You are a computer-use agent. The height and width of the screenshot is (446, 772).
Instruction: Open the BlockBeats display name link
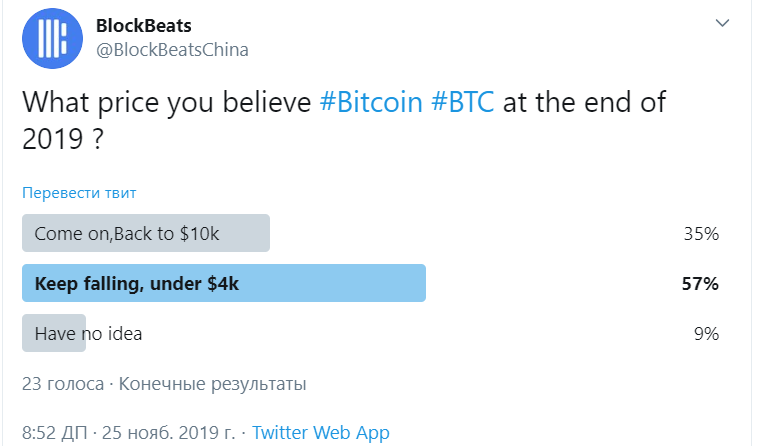point(144,26)
